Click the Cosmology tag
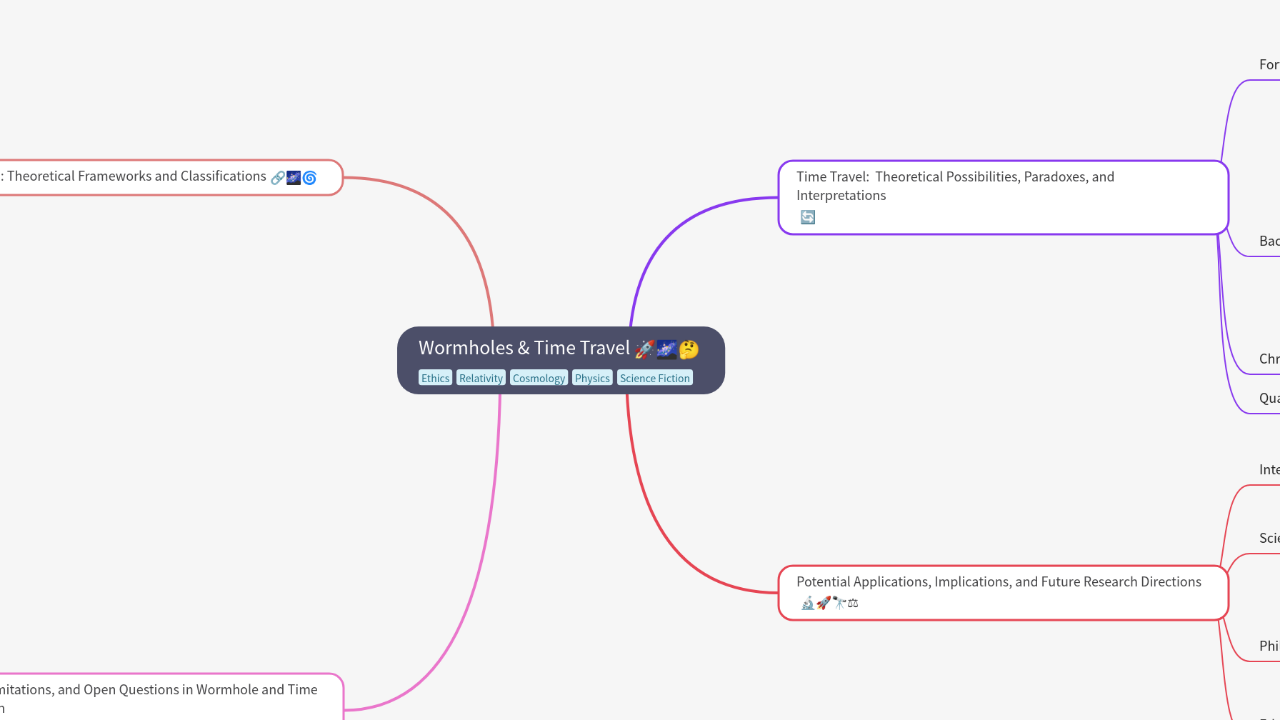The width and height of the screenshot is (1280, 720). pyautogui.click(x=539, y=378)
